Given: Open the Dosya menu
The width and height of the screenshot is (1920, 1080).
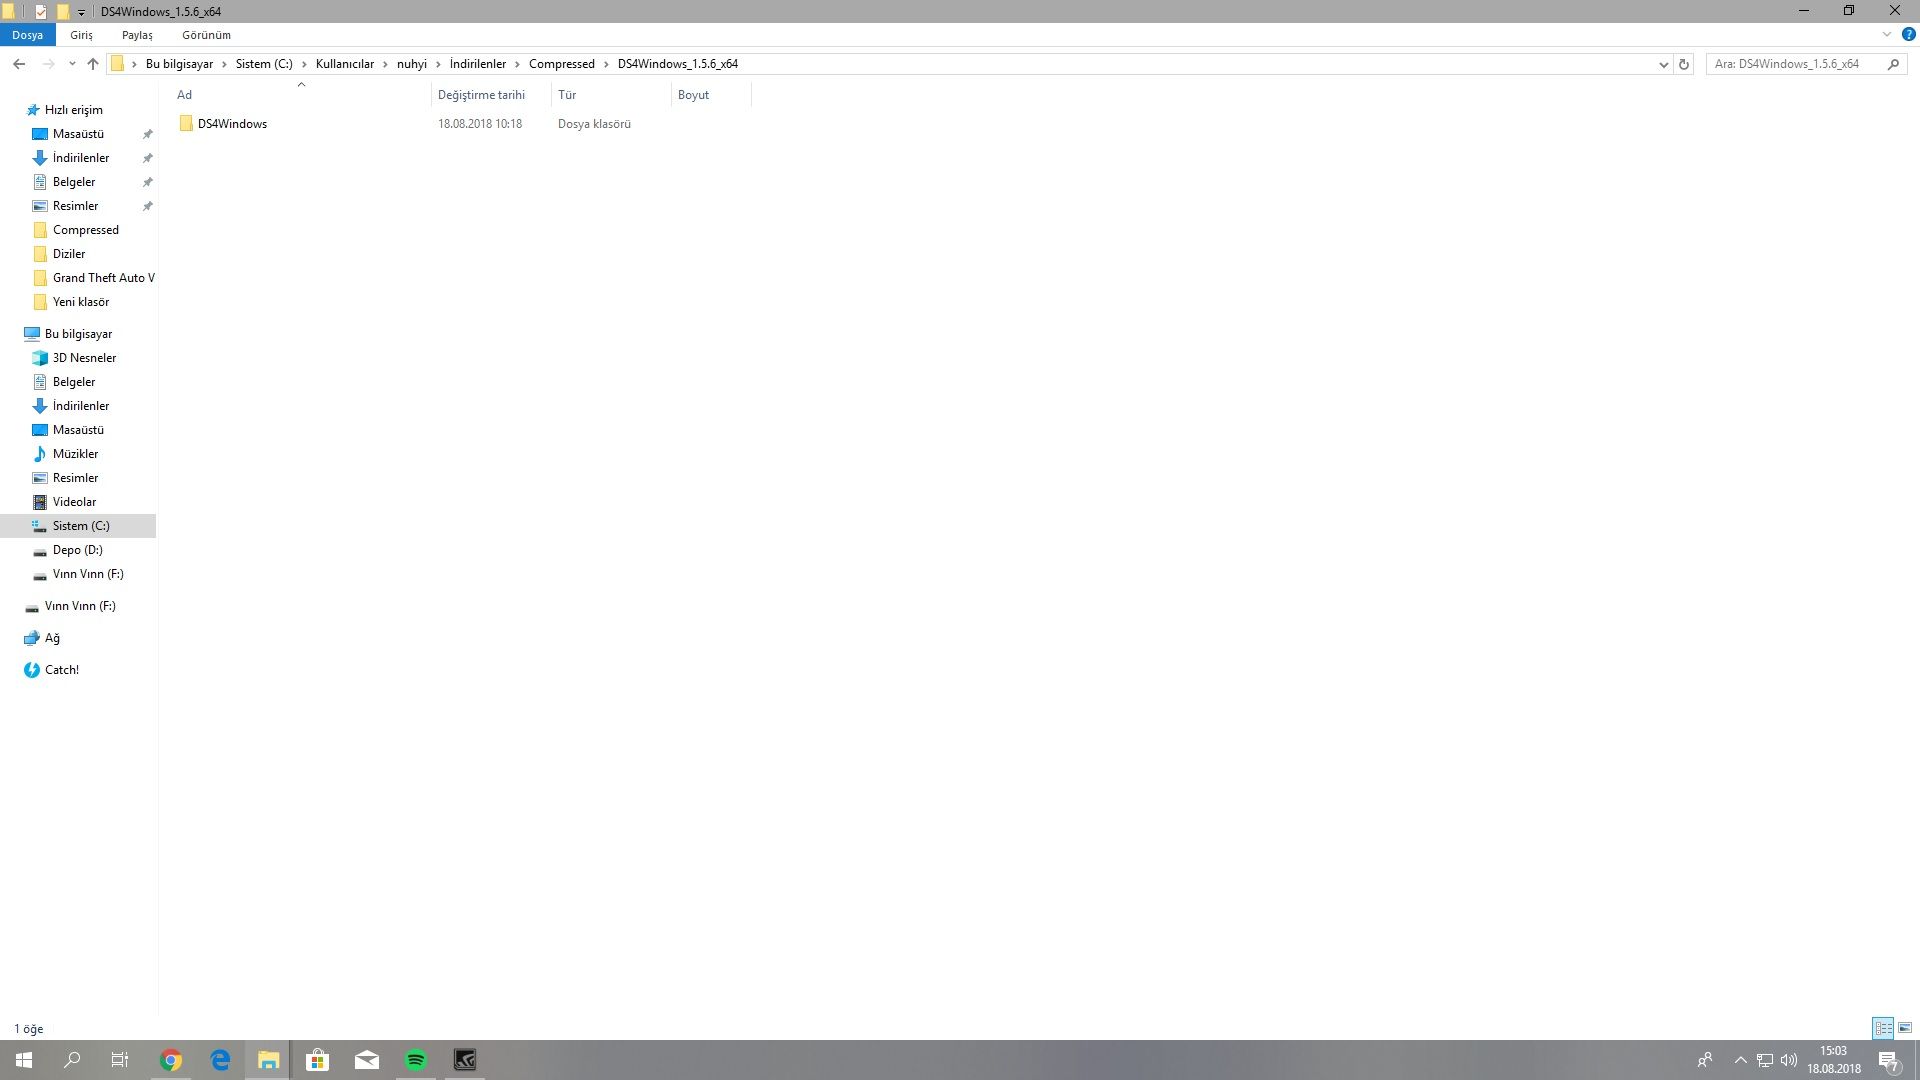Looking at the screenshot, I should (x=27, y=35).
